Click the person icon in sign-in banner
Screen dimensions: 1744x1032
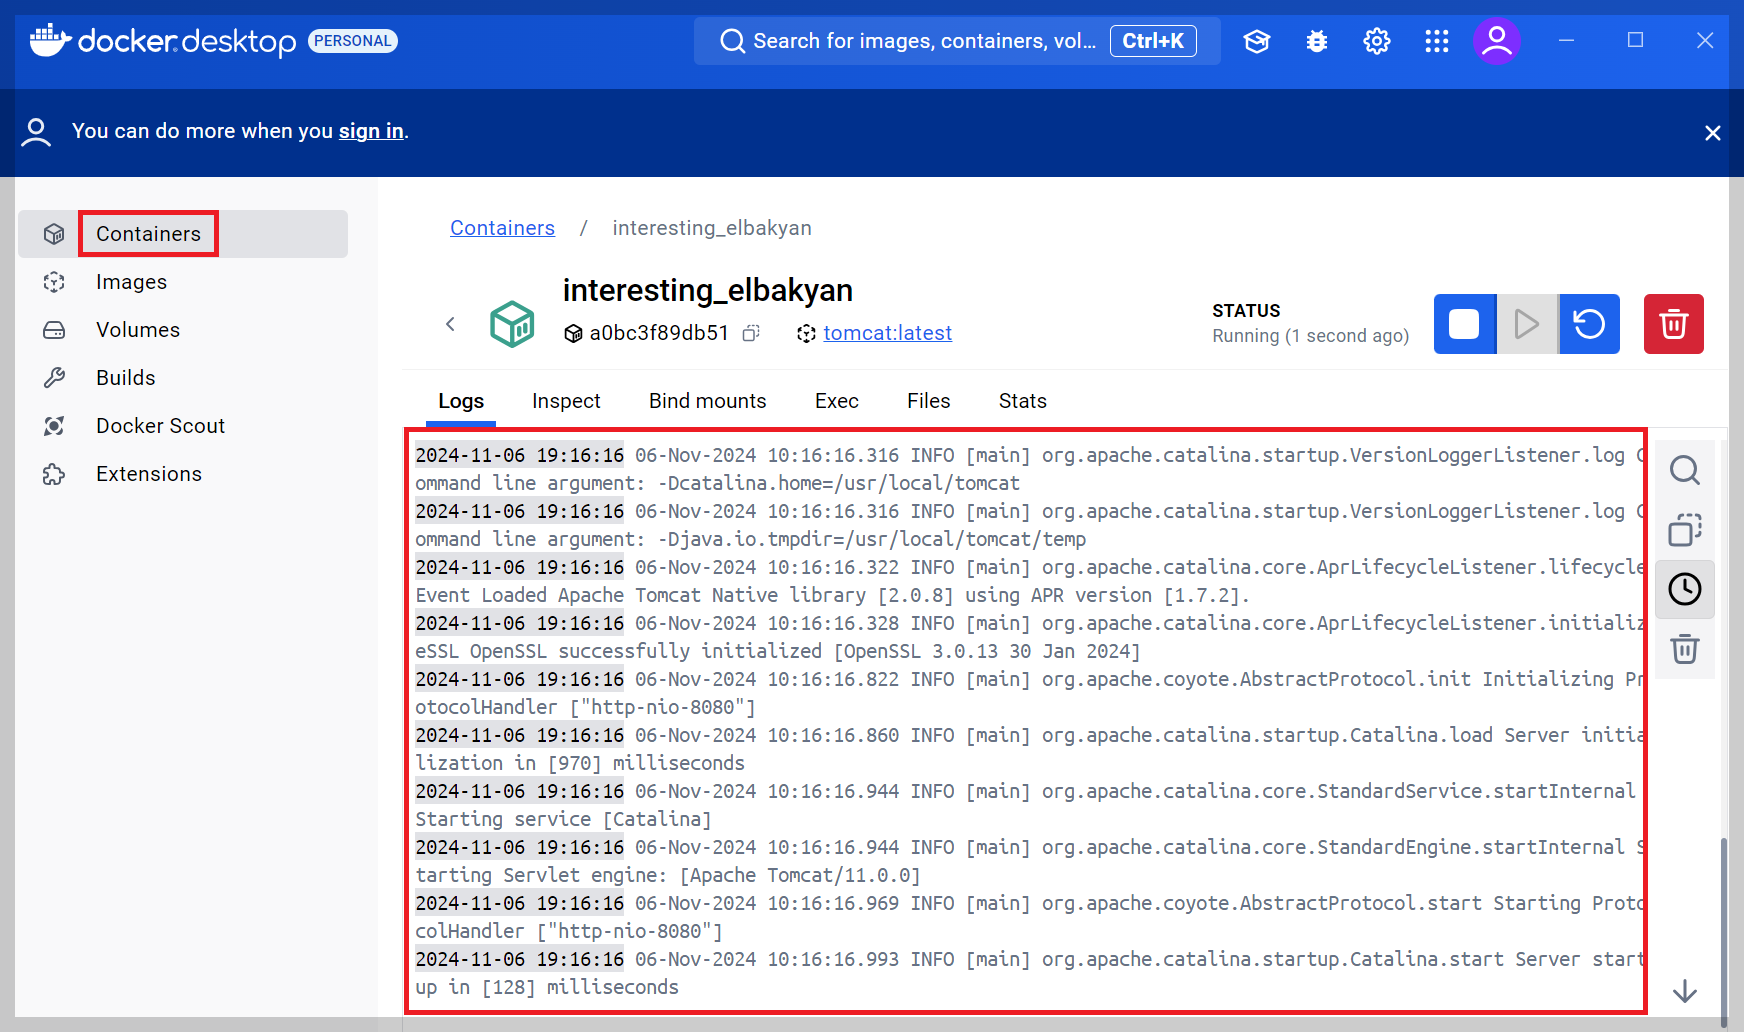click(x=36, y=132)
